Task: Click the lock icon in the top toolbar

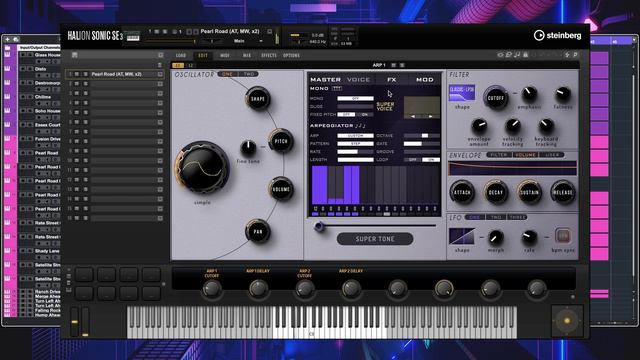Action: coord(525,55)
